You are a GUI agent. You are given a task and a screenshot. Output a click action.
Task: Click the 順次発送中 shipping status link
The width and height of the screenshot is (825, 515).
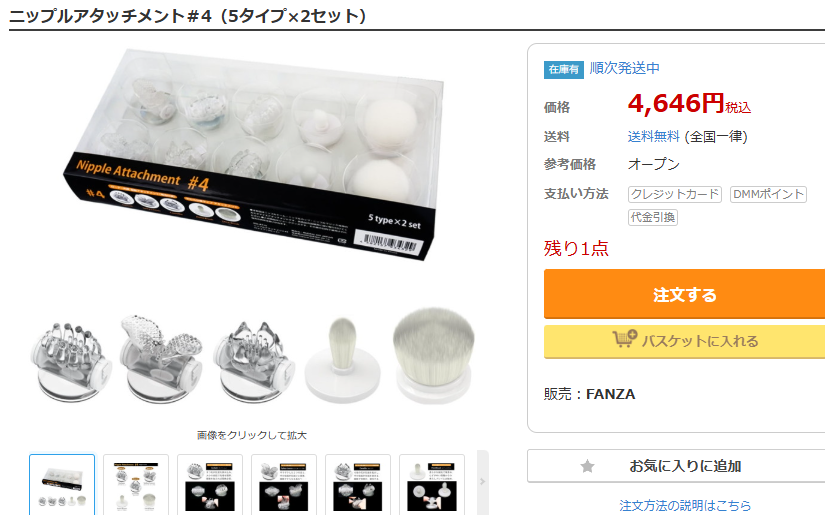pos(625,68)
